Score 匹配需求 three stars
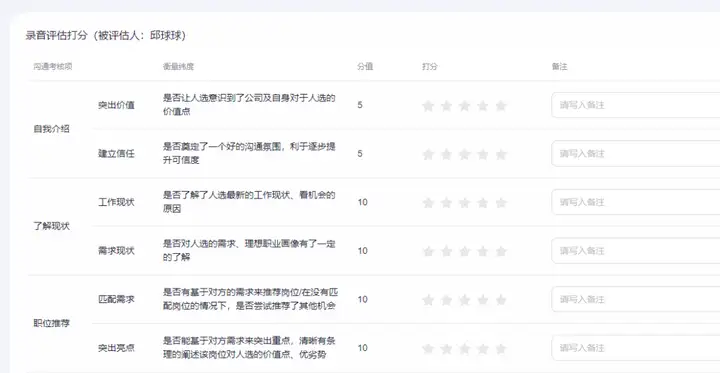 [464, 300]
